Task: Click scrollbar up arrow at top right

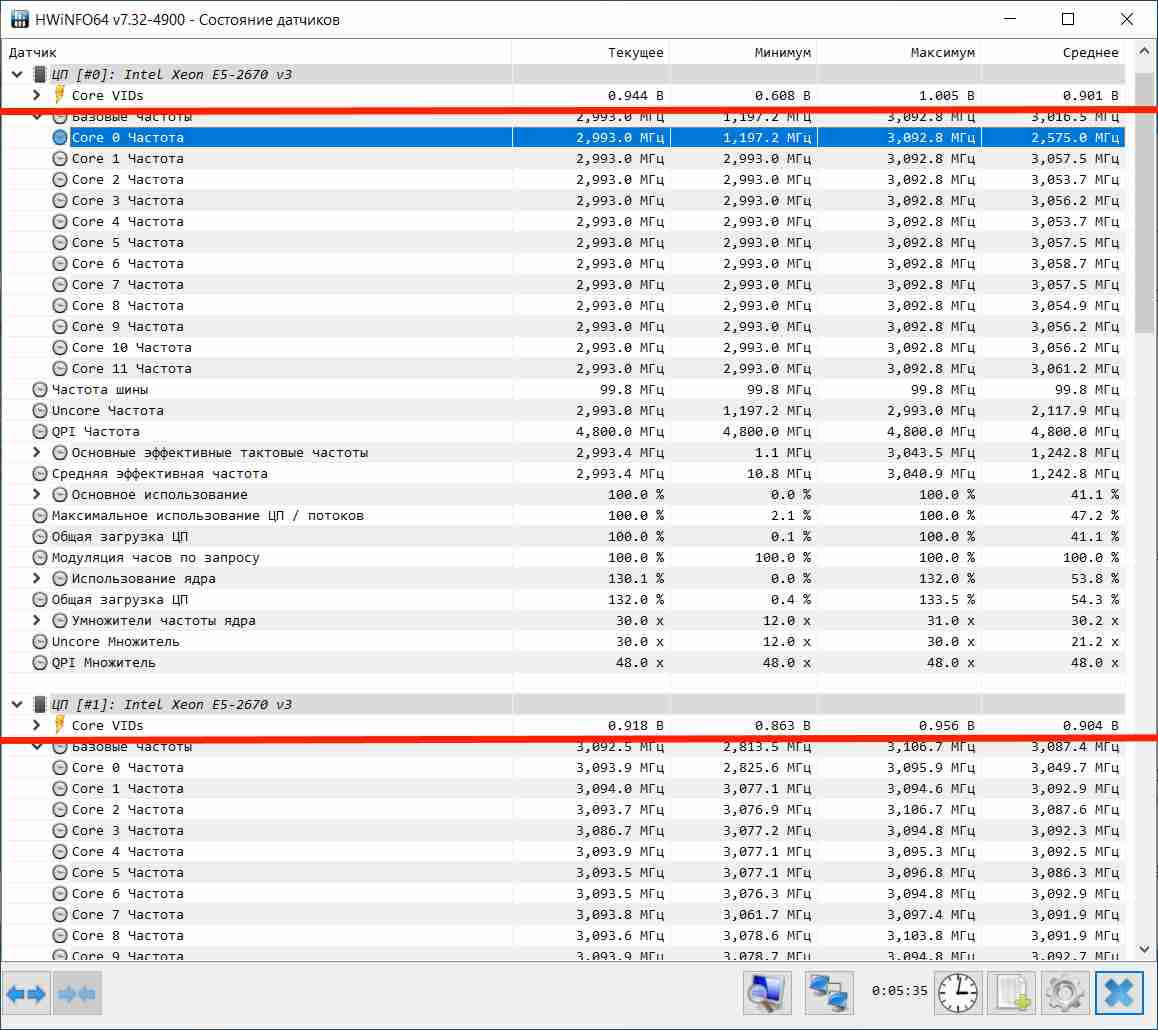Action: (x=1144, y=52)
